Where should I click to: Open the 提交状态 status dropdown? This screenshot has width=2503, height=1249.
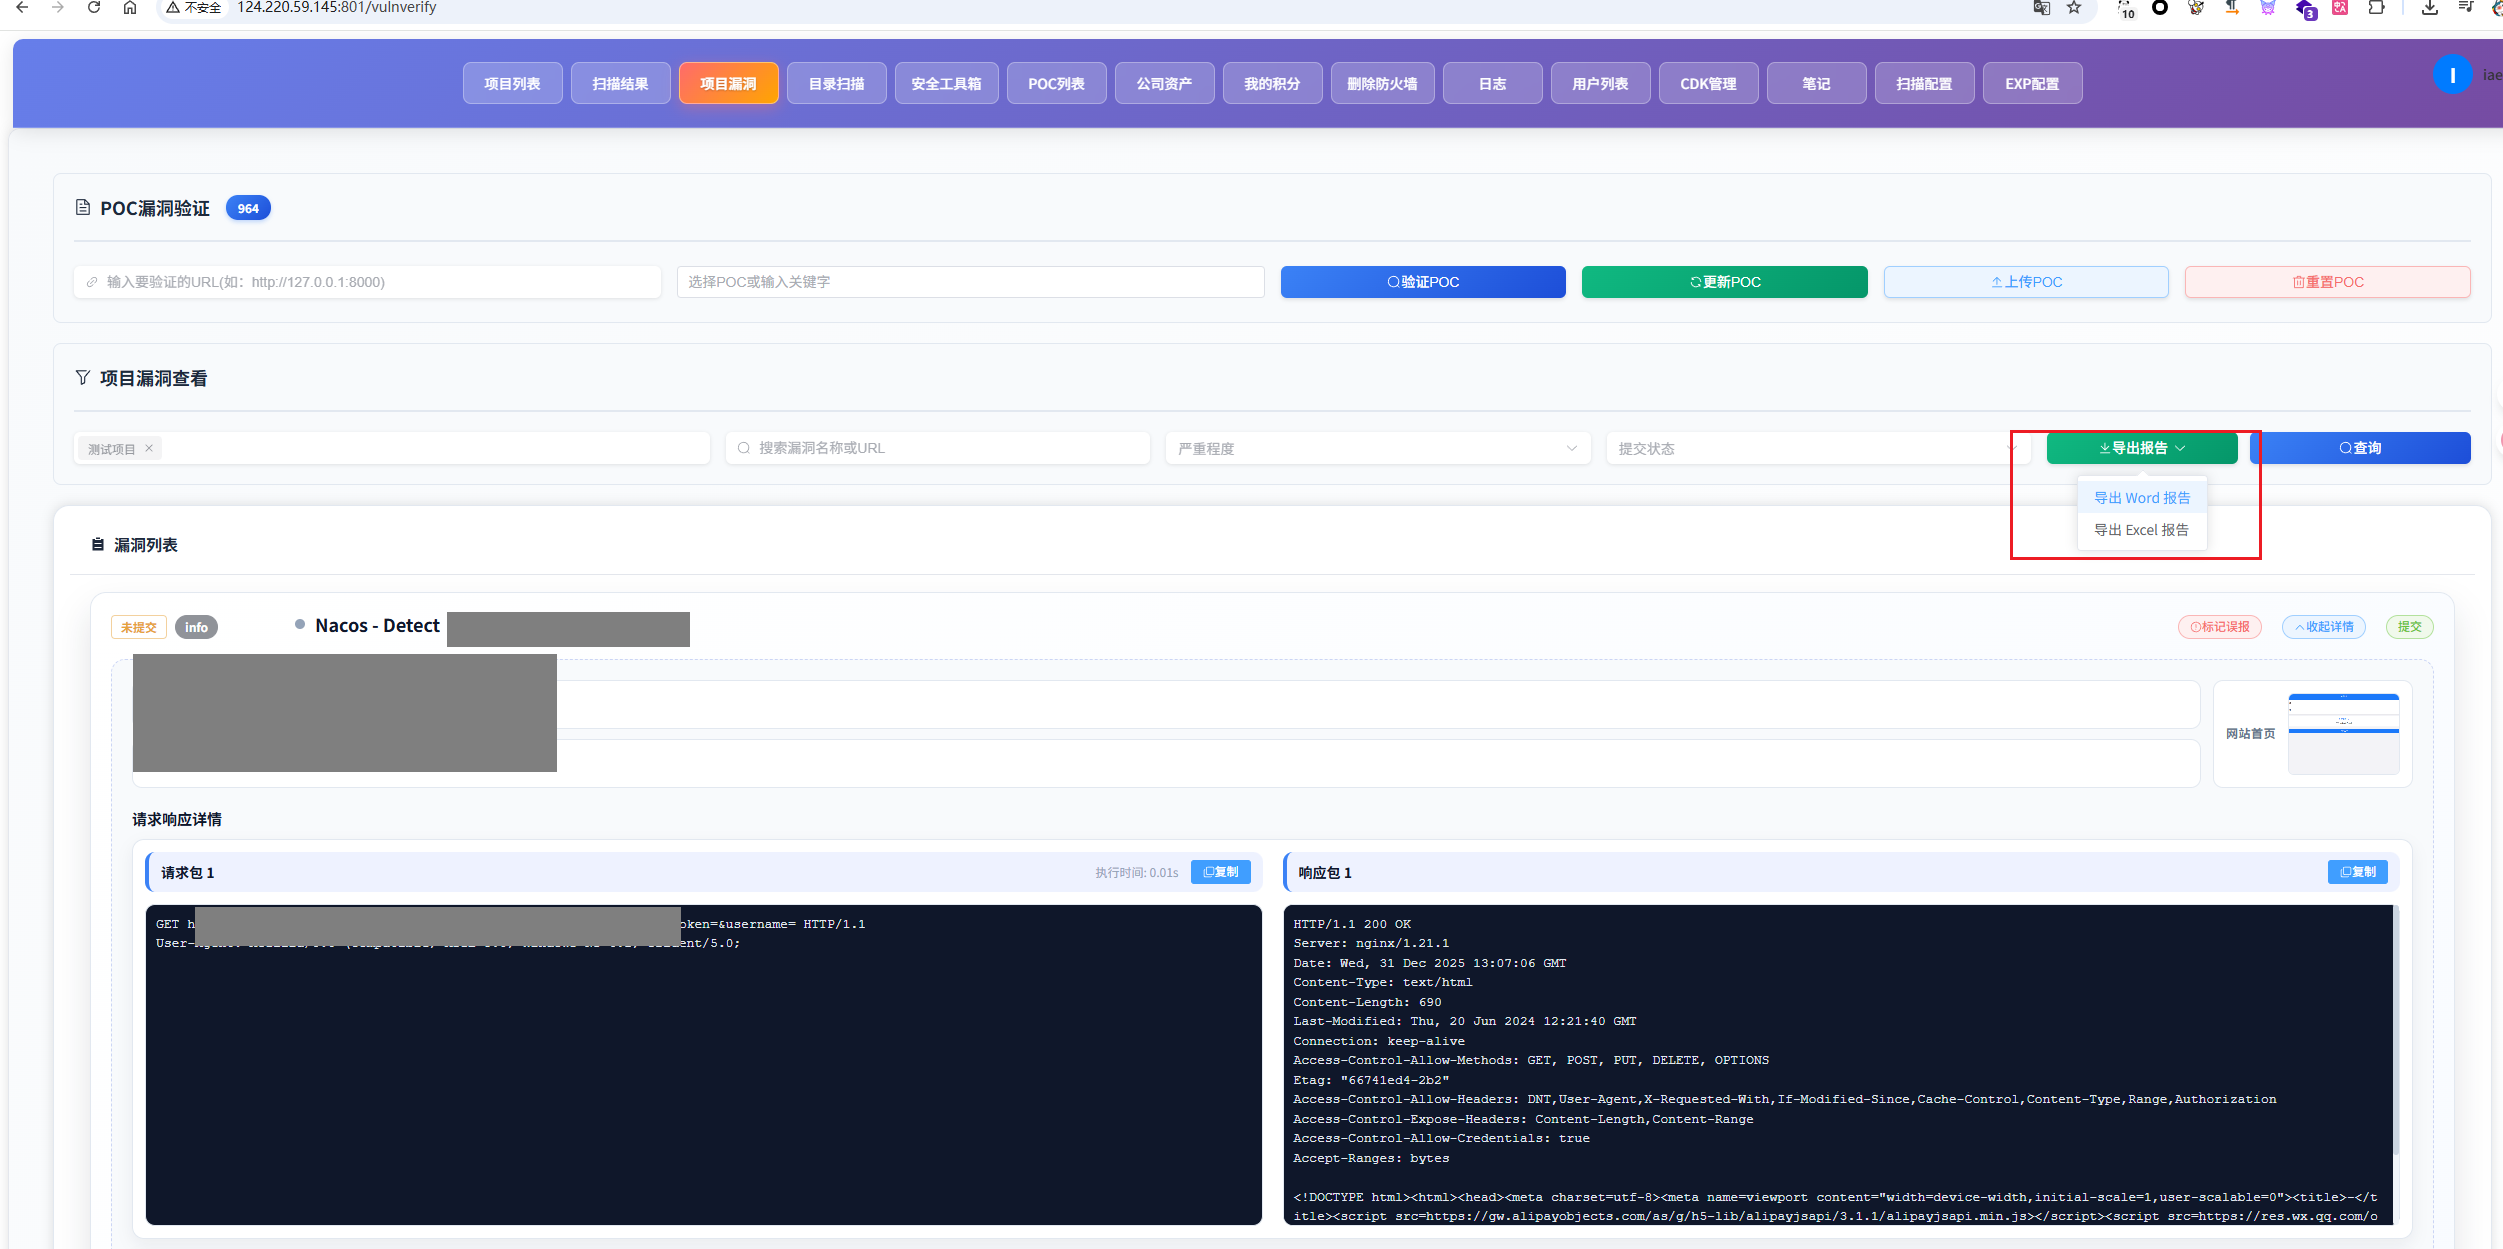tap(1818, 448)
